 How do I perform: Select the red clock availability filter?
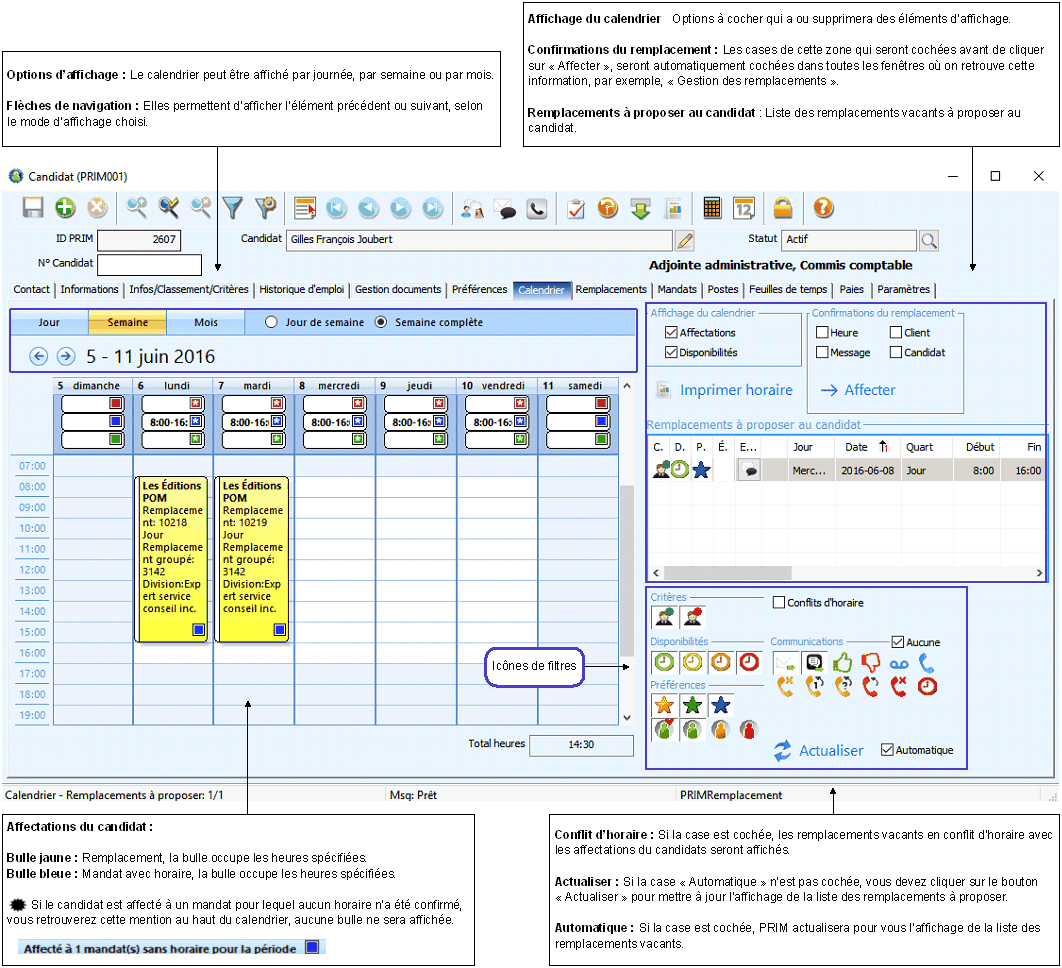click(x=749, y=662)
